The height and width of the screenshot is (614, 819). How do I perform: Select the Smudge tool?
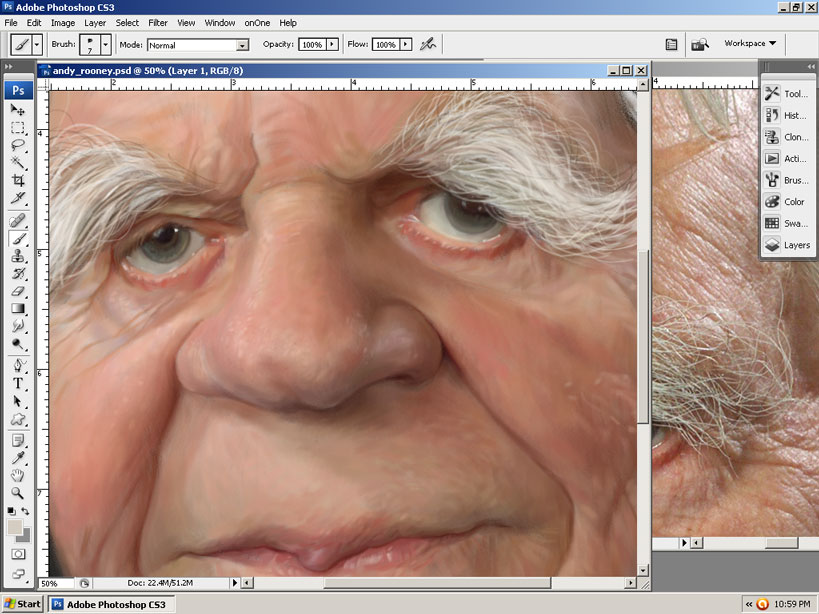pos(18,326)
